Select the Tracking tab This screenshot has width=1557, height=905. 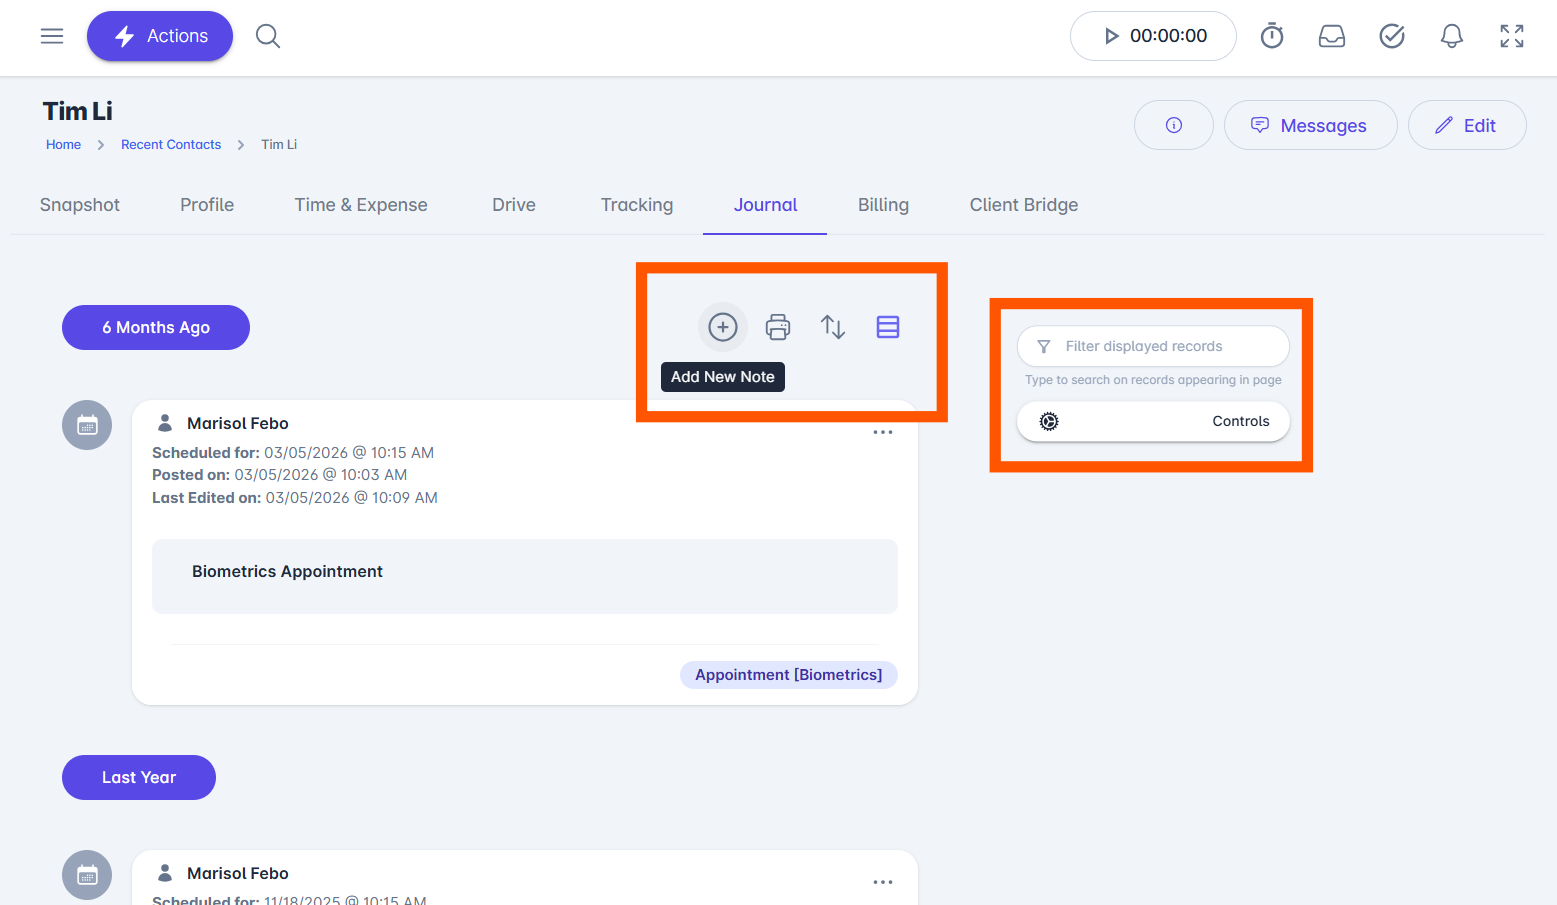point(637,205)
